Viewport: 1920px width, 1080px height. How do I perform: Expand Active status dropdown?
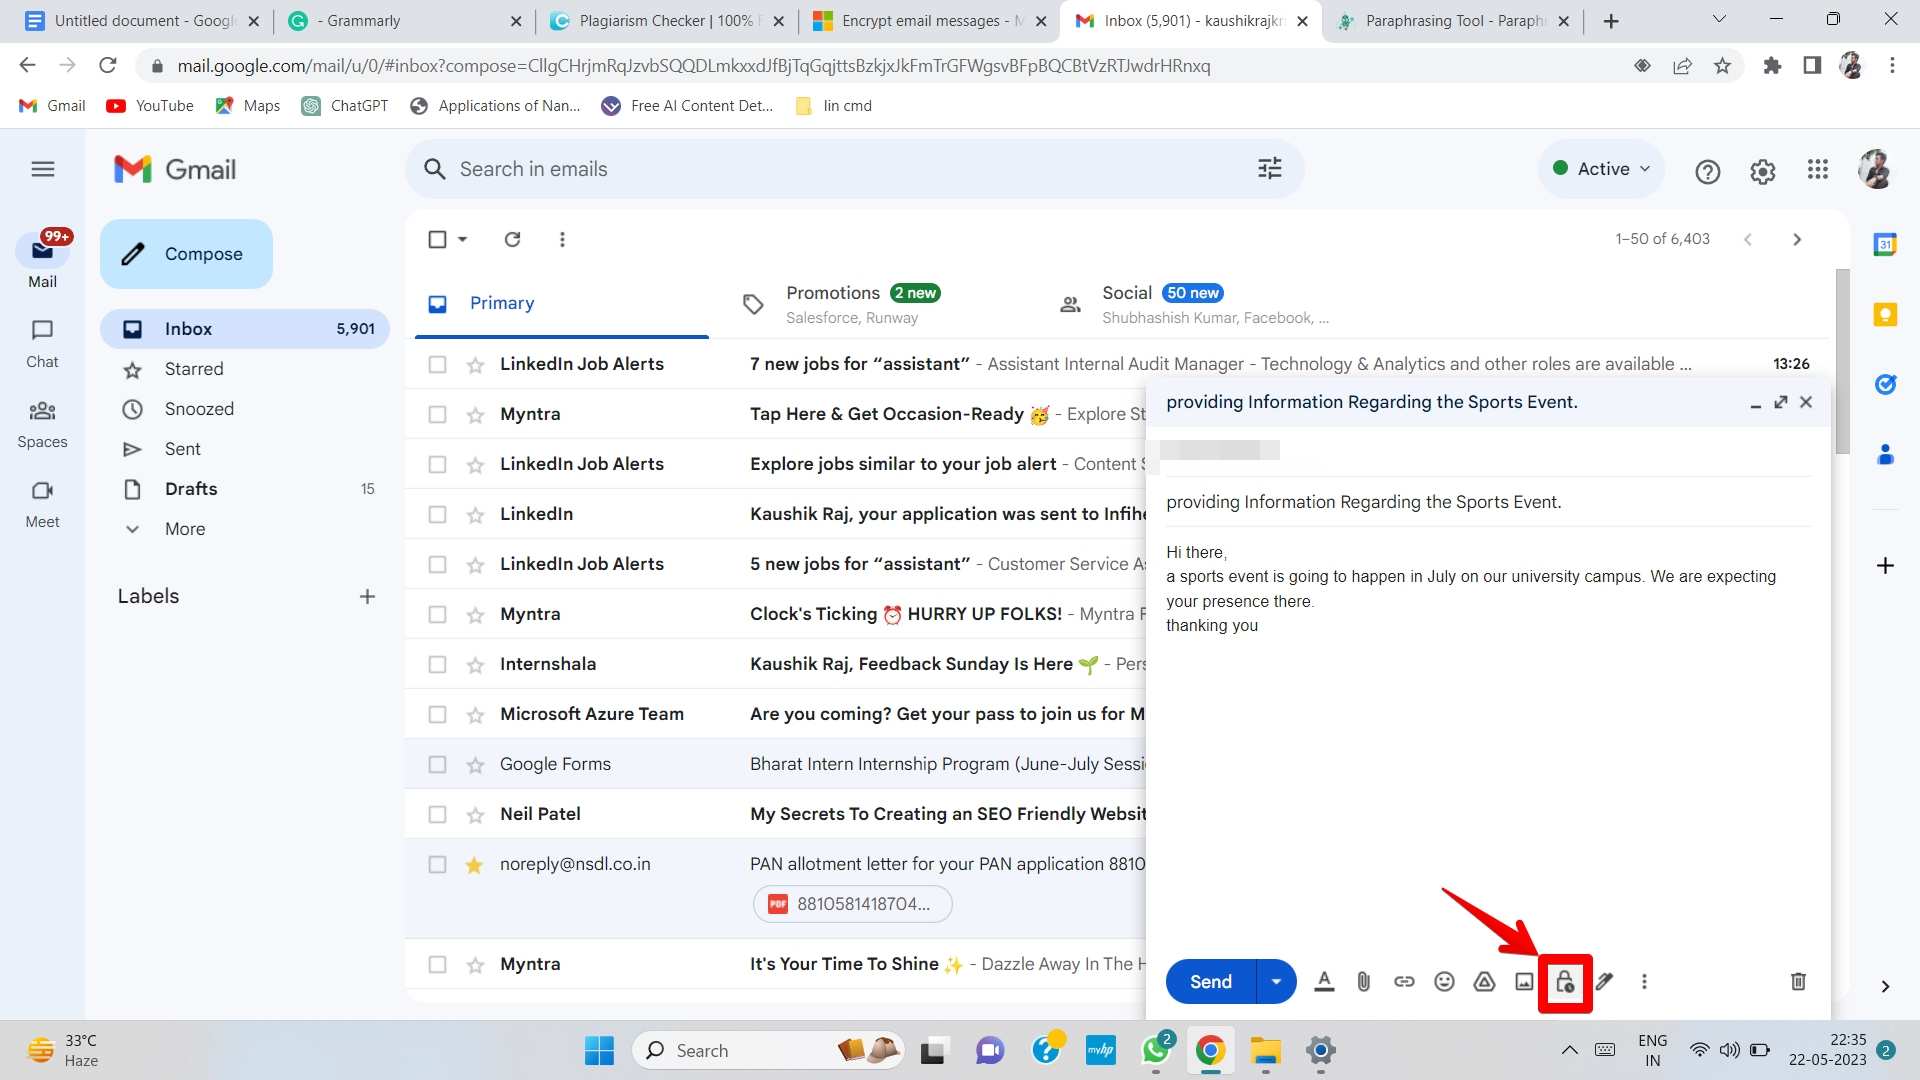click(1601, 169)
